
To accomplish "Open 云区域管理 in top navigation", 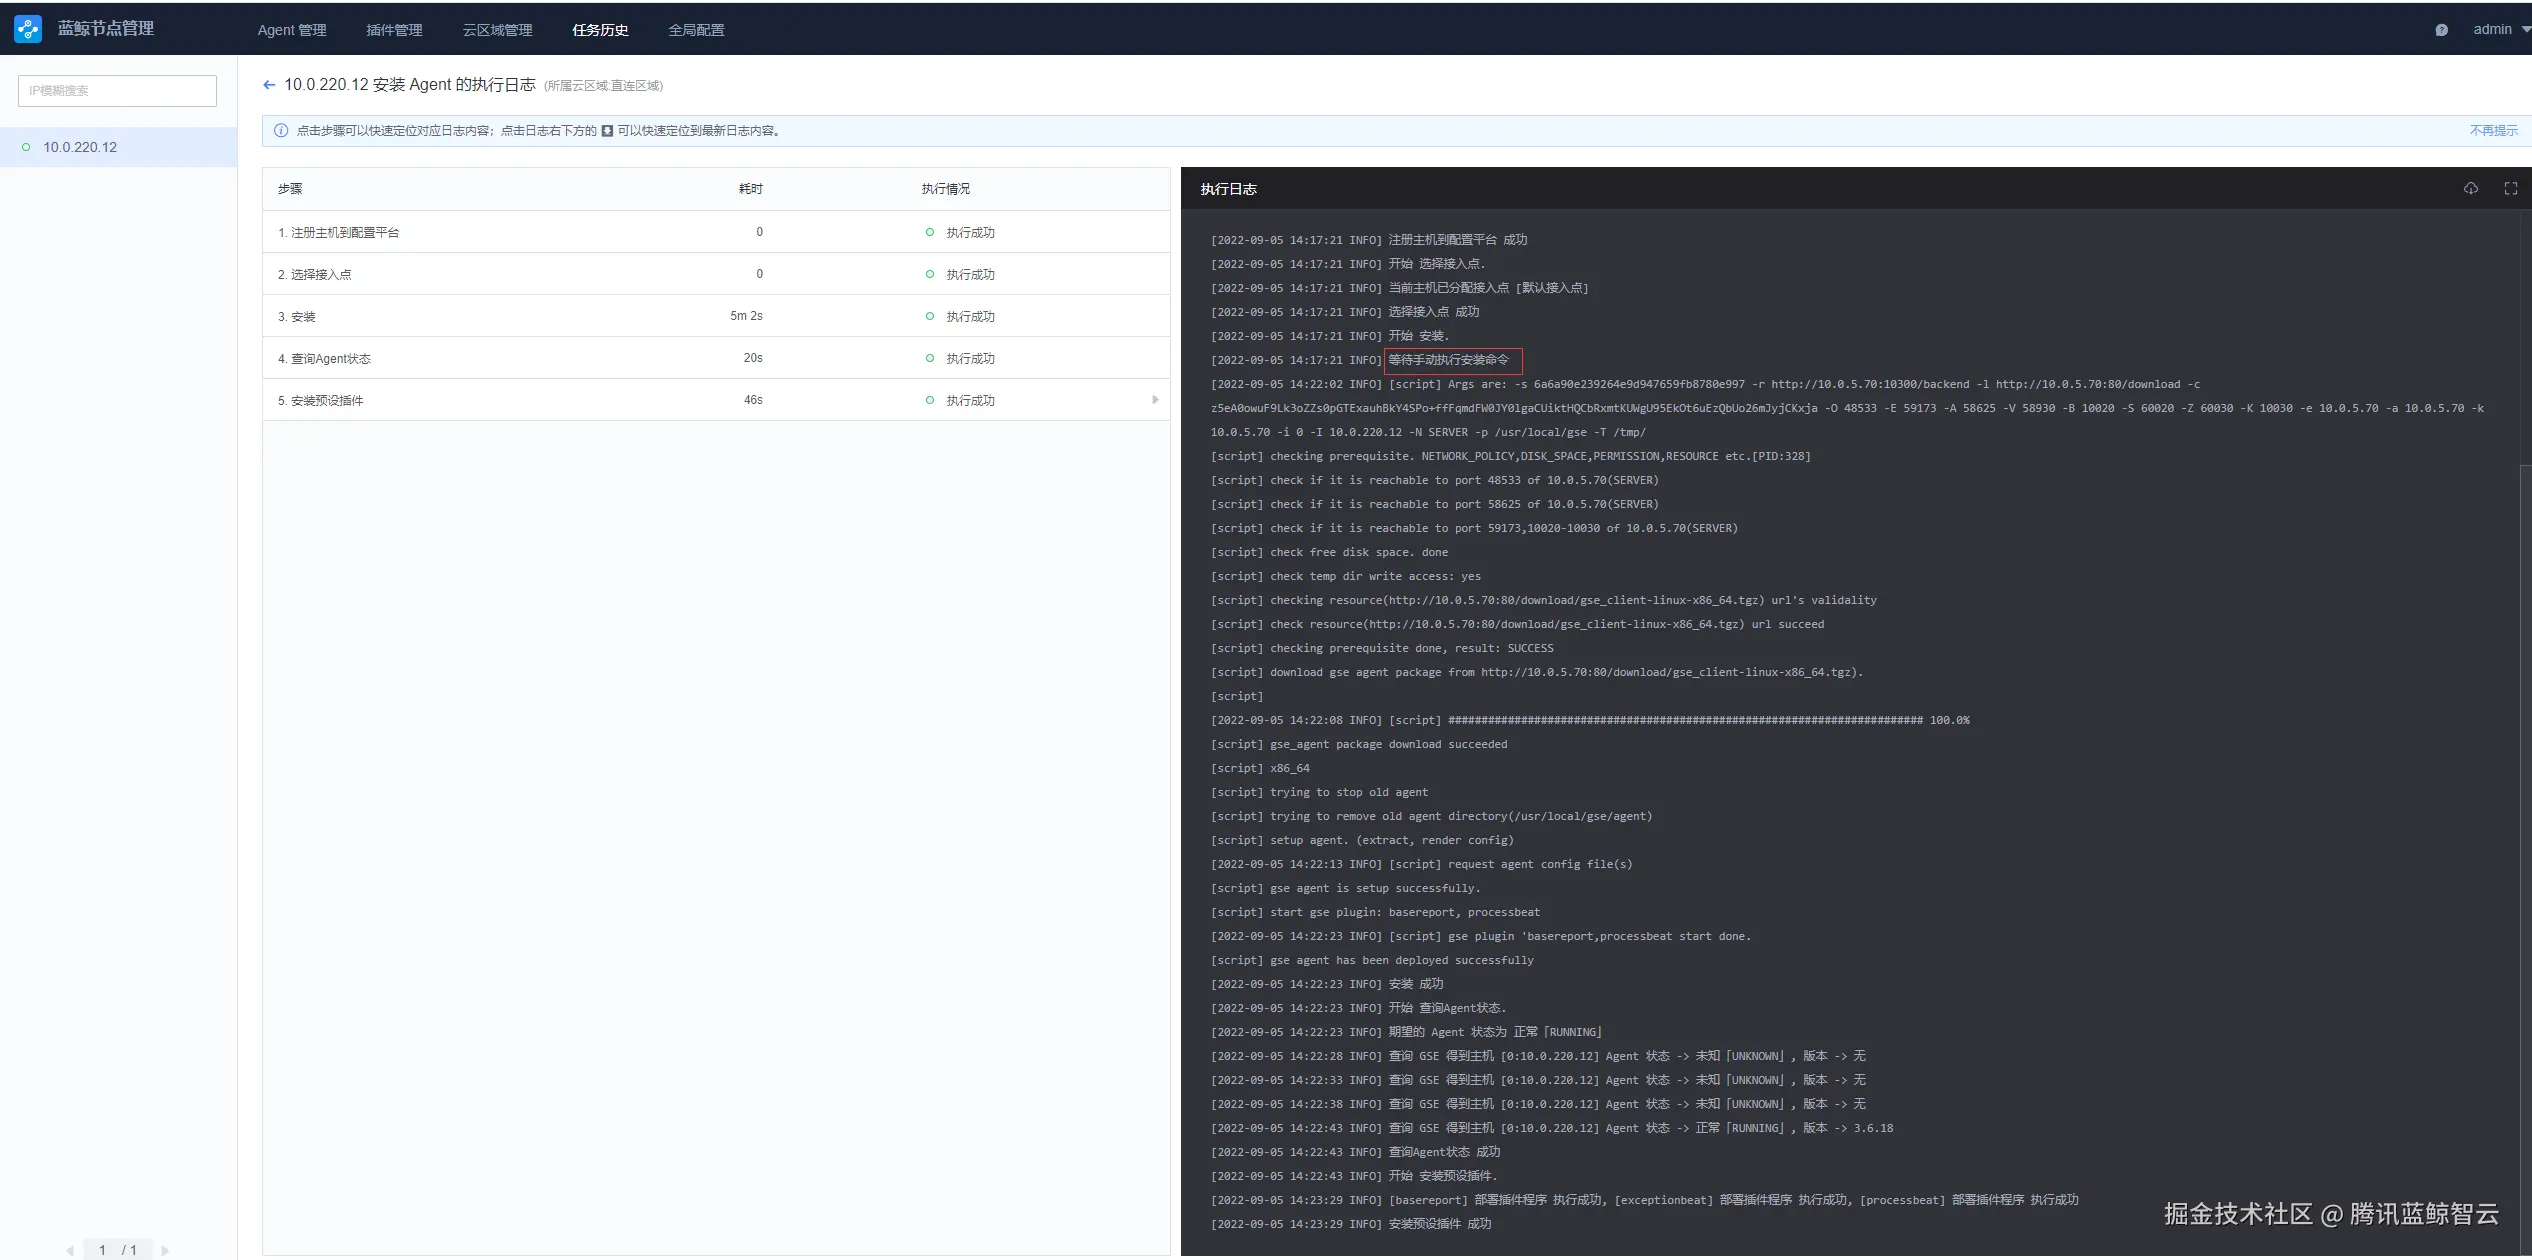I will pyautogui.click(x=497, y=30).
